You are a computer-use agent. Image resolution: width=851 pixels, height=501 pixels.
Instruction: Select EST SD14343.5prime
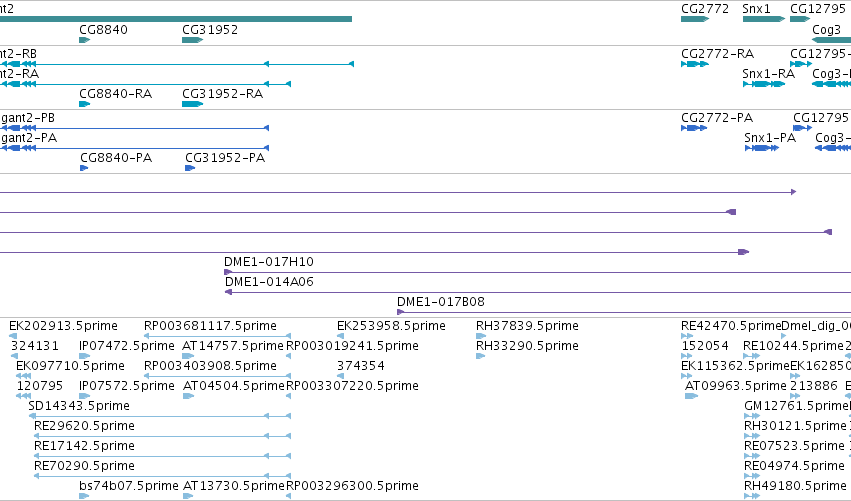click(x=79, y=406)
